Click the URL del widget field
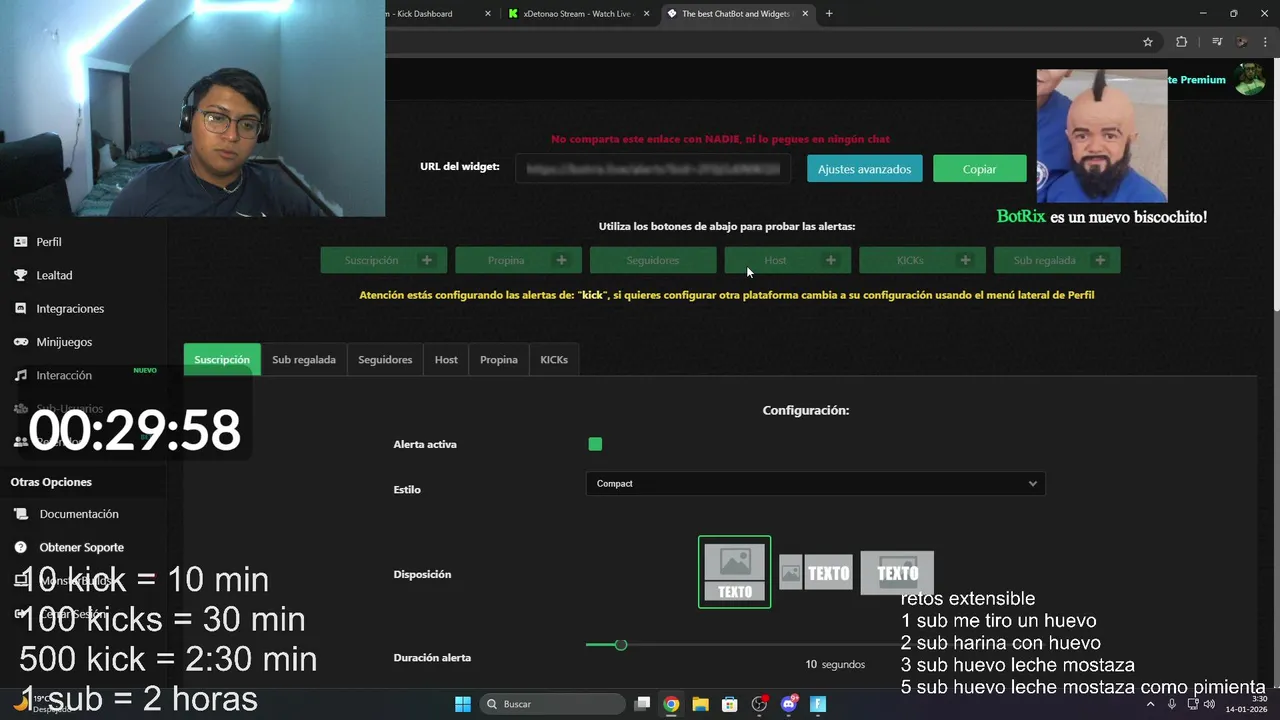The width and height of the screenshot is (1280, 720). [654, 169]
